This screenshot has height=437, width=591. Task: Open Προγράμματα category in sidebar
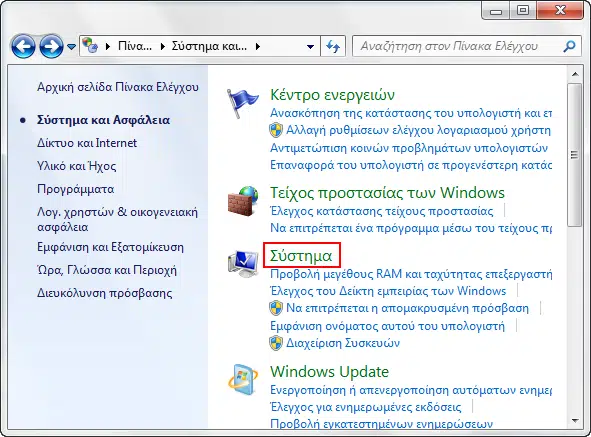(x=75, y=189)
